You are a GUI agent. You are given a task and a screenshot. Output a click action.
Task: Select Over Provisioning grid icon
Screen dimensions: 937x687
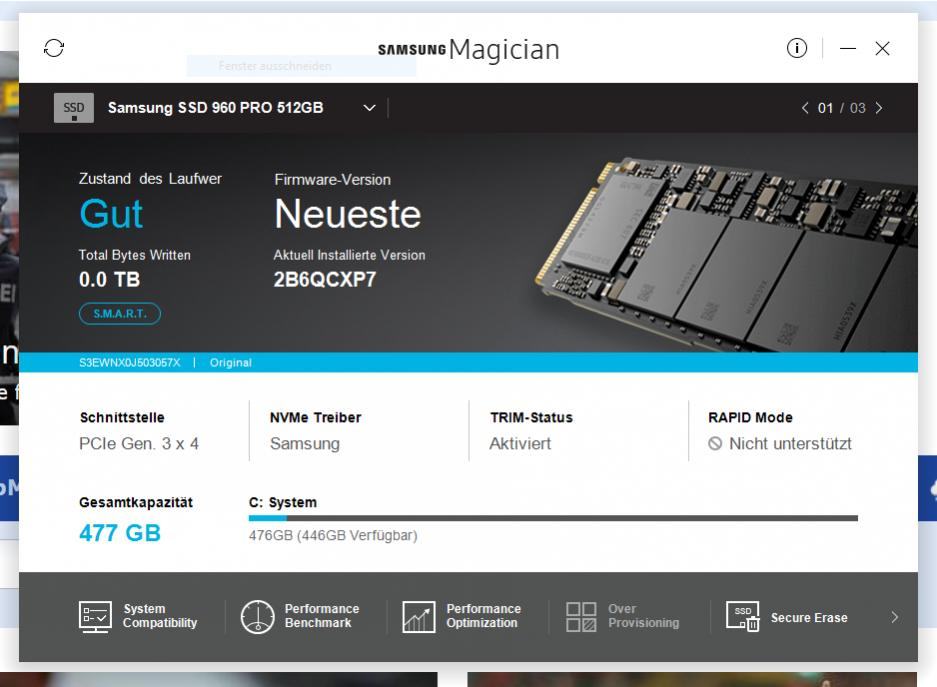(x=581, y=617)
